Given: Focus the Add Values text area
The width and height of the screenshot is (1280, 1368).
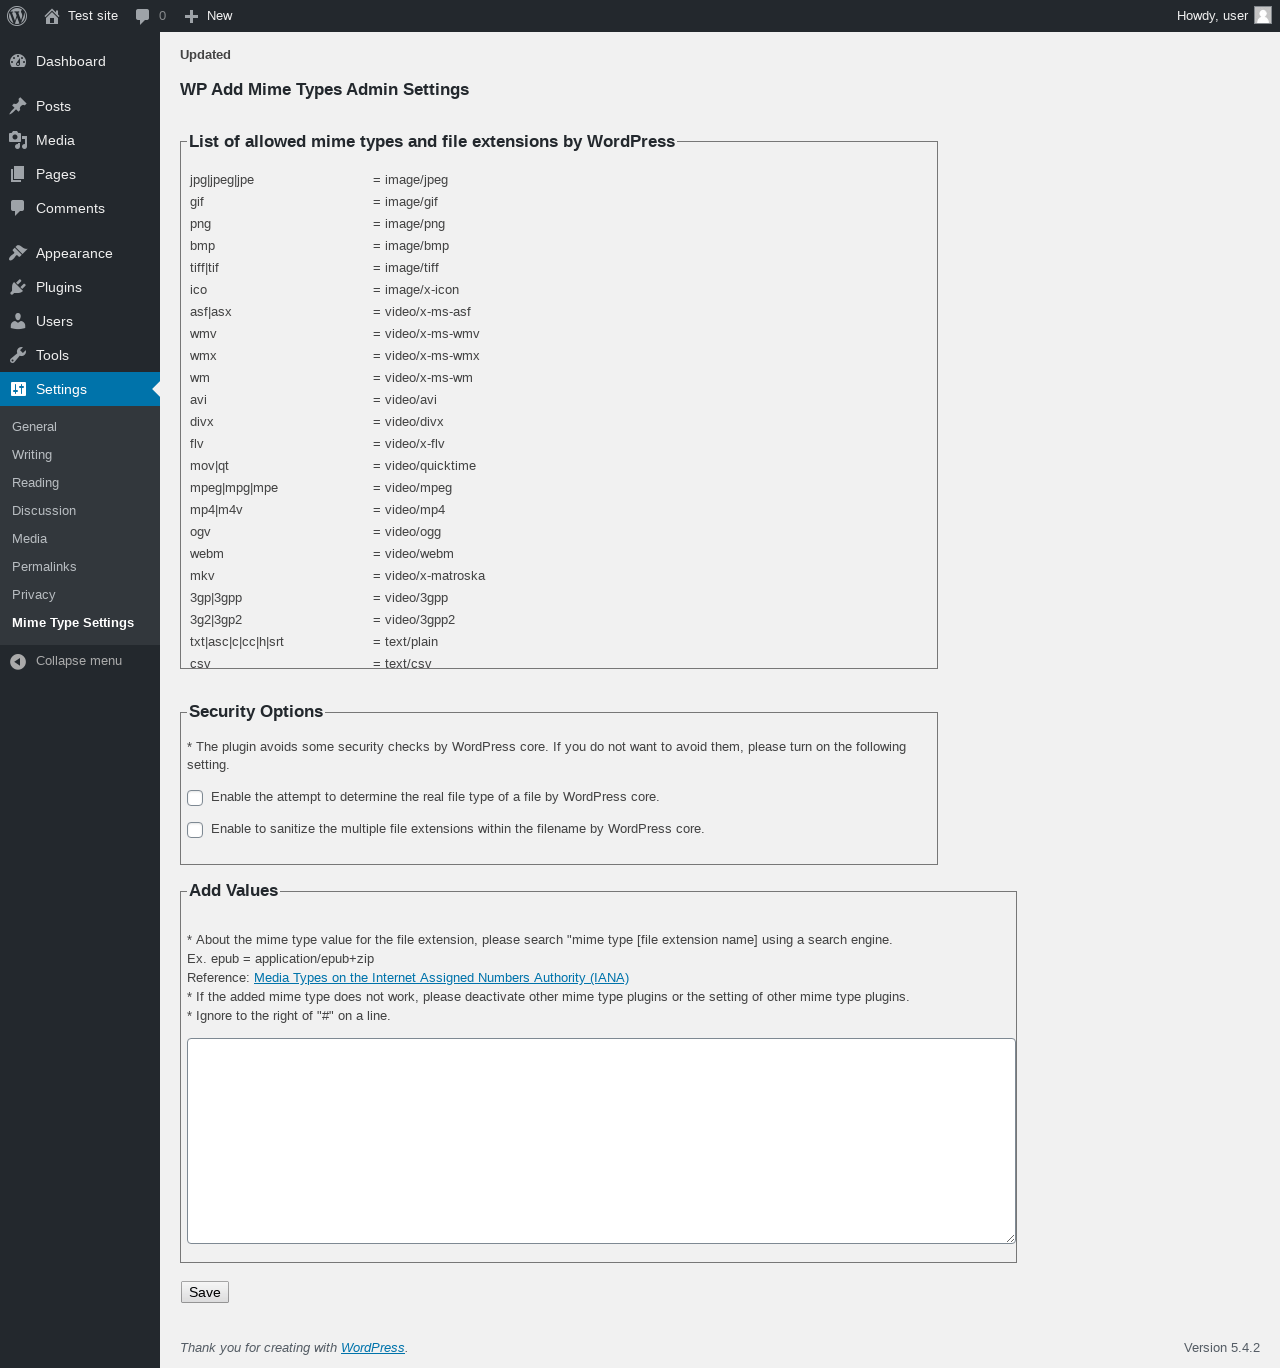Looking at the screenshot, I should (x=601, y=1141).
